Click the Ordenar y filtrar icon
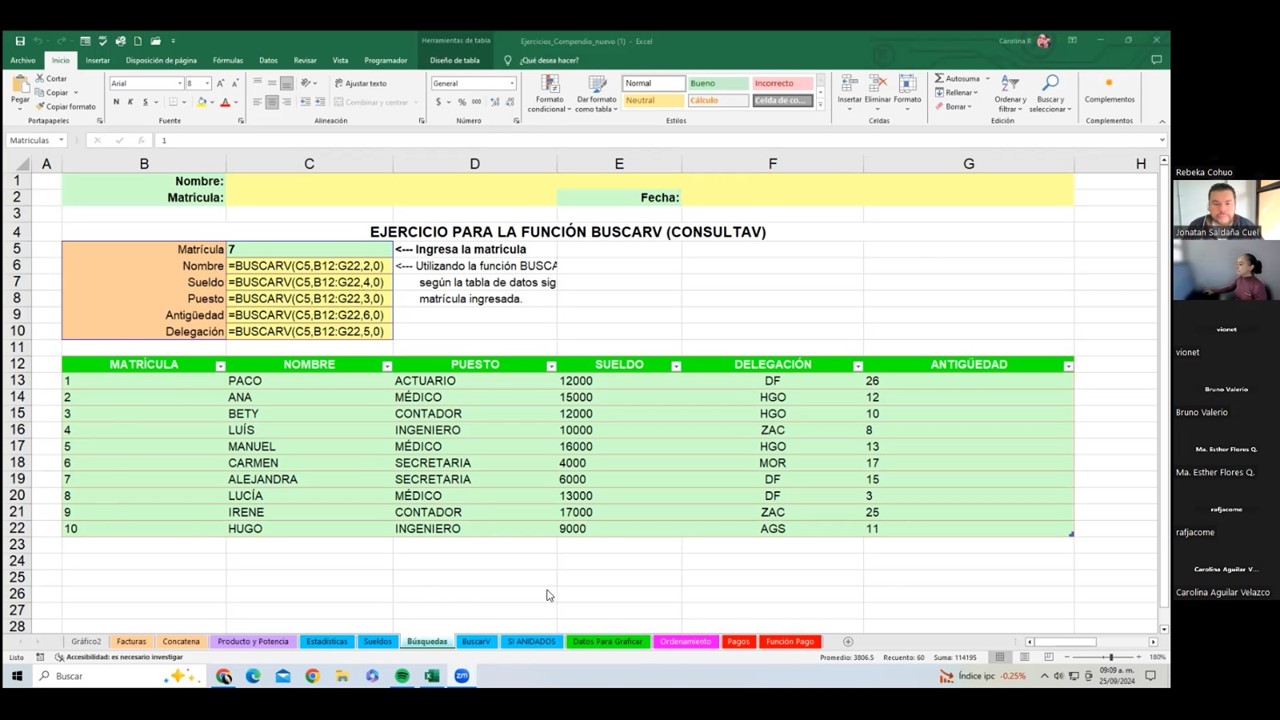Viewport: 1280px width, 720px height. pos(1010,91)
